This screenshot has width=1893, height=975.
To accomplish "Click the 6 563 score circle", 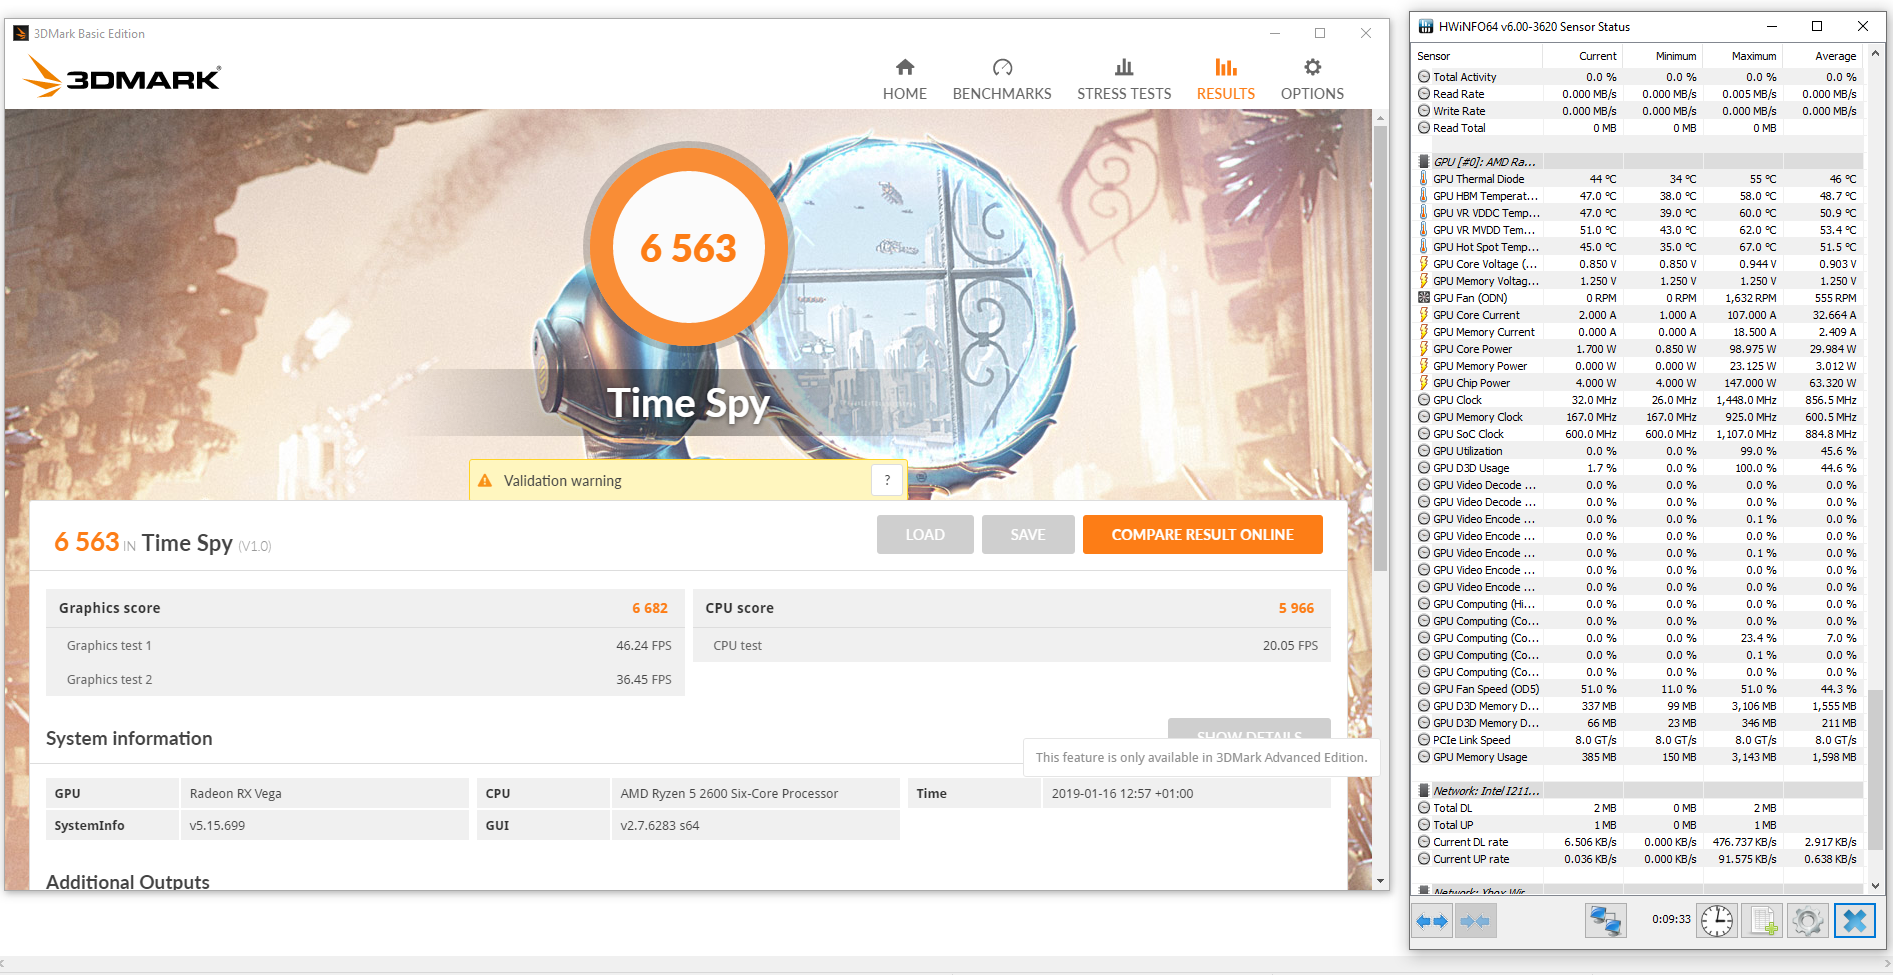I will 688,247.
